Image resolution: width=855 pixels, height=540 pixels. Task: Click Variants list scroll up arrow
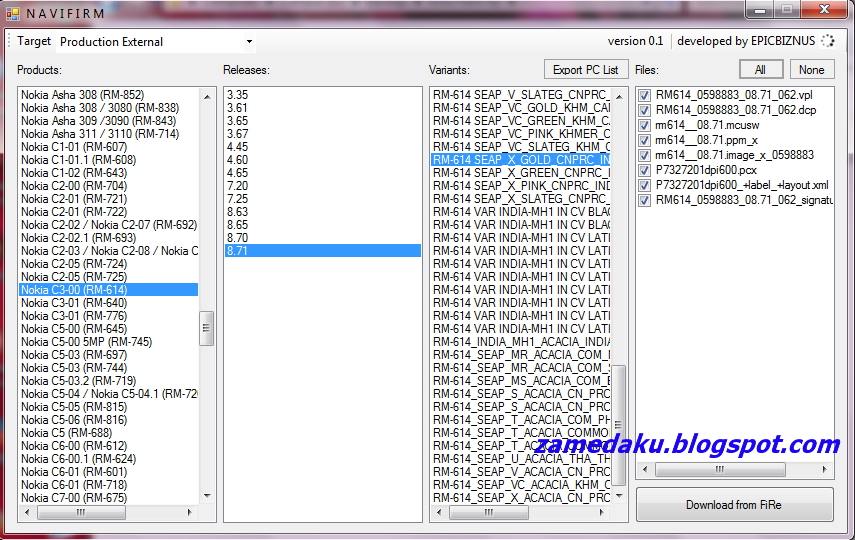click(x=619, y=97)
